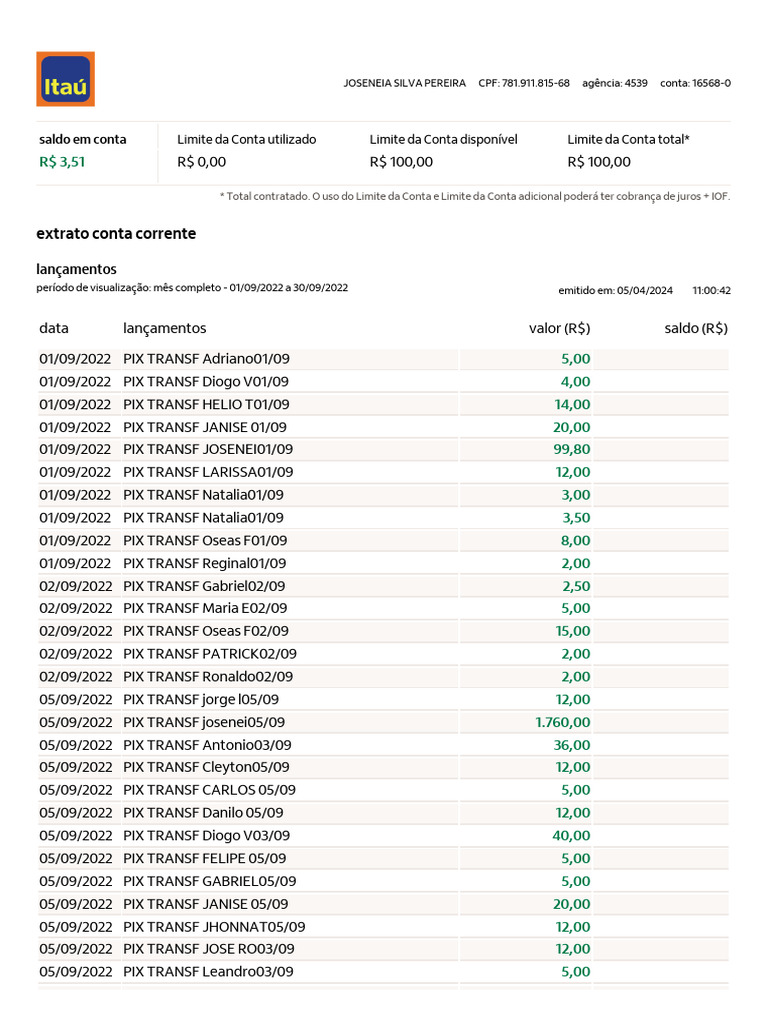Viewport: 768px width, 1024px height.
Task: Click the 'saldo (R$)' column header
Action: coord(696,328)
